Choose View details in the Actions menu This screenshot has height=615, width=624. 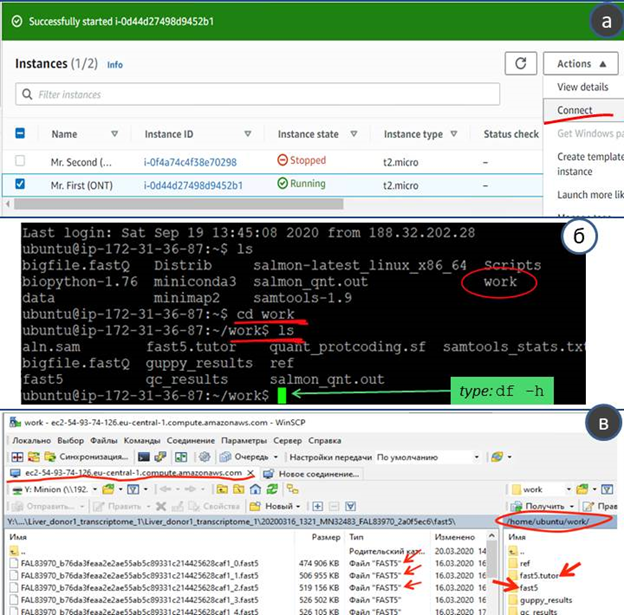click(582, 87)
